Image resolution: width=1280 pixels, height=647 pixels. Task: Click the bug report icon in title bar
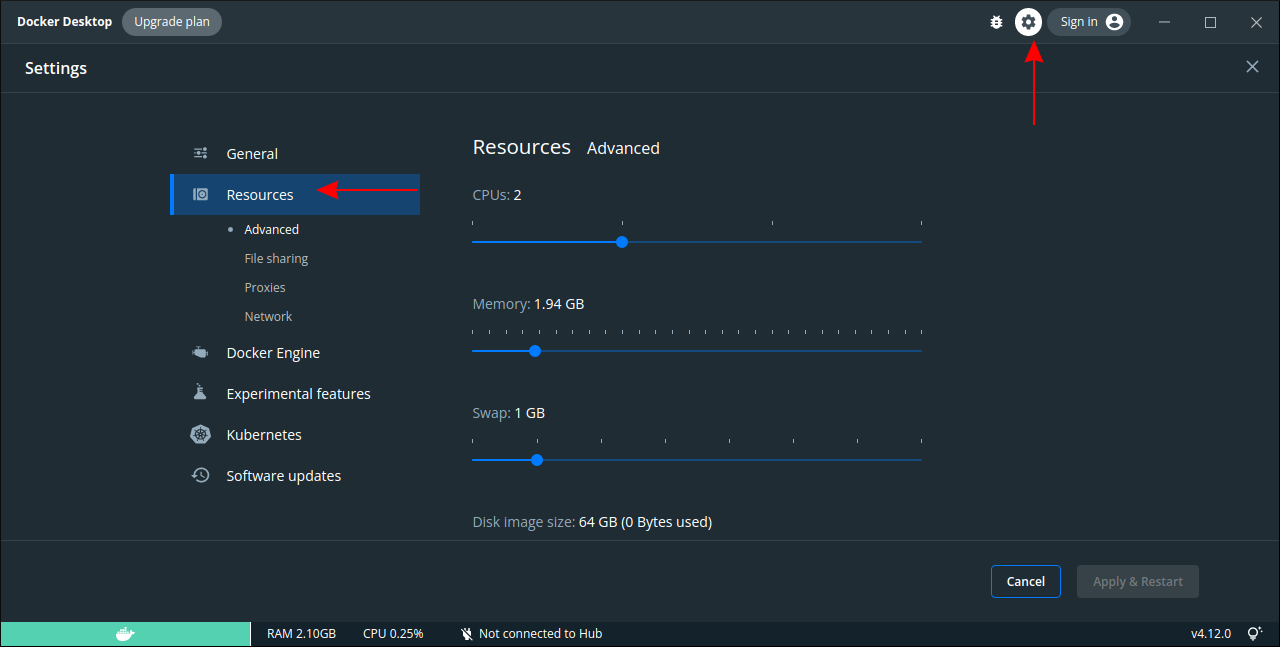click(996, 21)
